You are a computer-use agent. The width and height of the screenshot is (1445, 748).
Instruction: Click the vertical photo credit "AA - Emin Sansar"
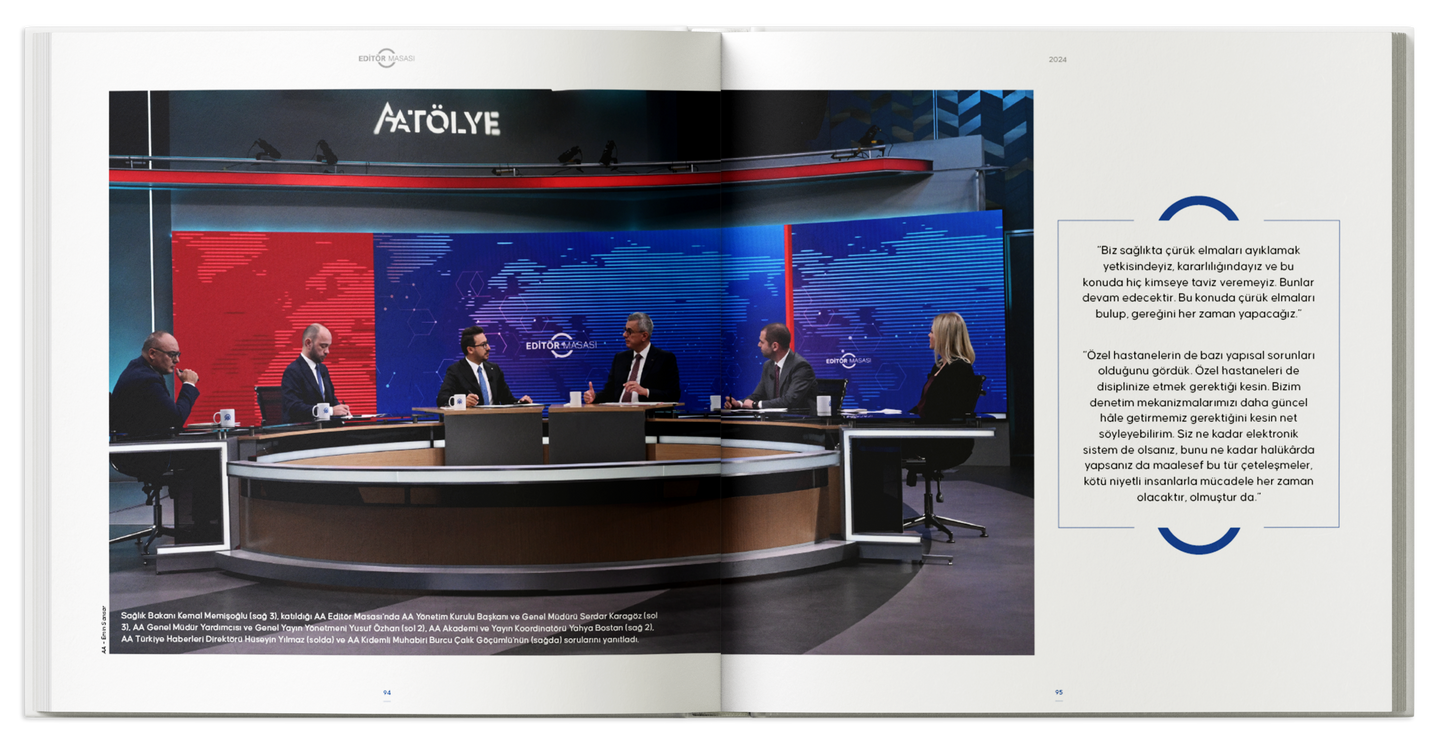point(103,630)
